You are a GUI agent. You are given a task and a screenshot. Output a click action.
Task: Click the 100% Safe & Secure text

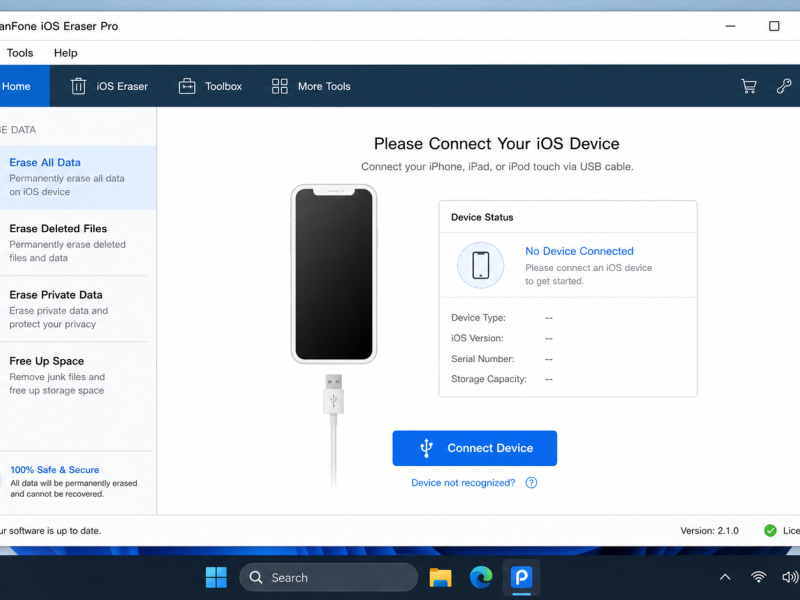(x=55, y=470)
